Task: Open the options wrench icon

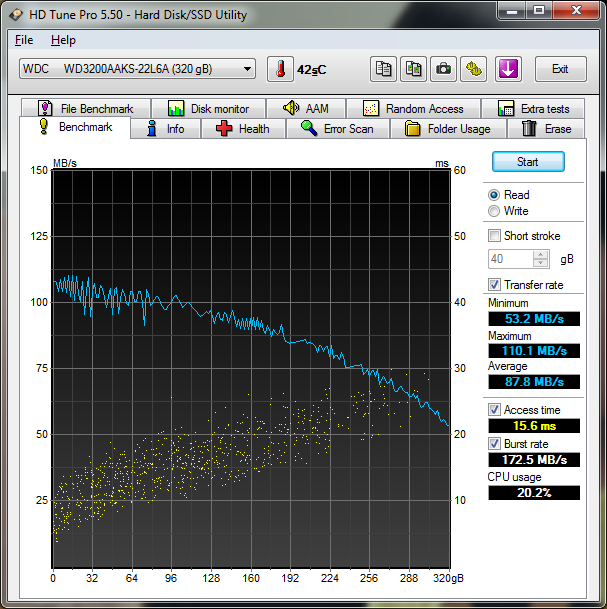Action: 473,69
